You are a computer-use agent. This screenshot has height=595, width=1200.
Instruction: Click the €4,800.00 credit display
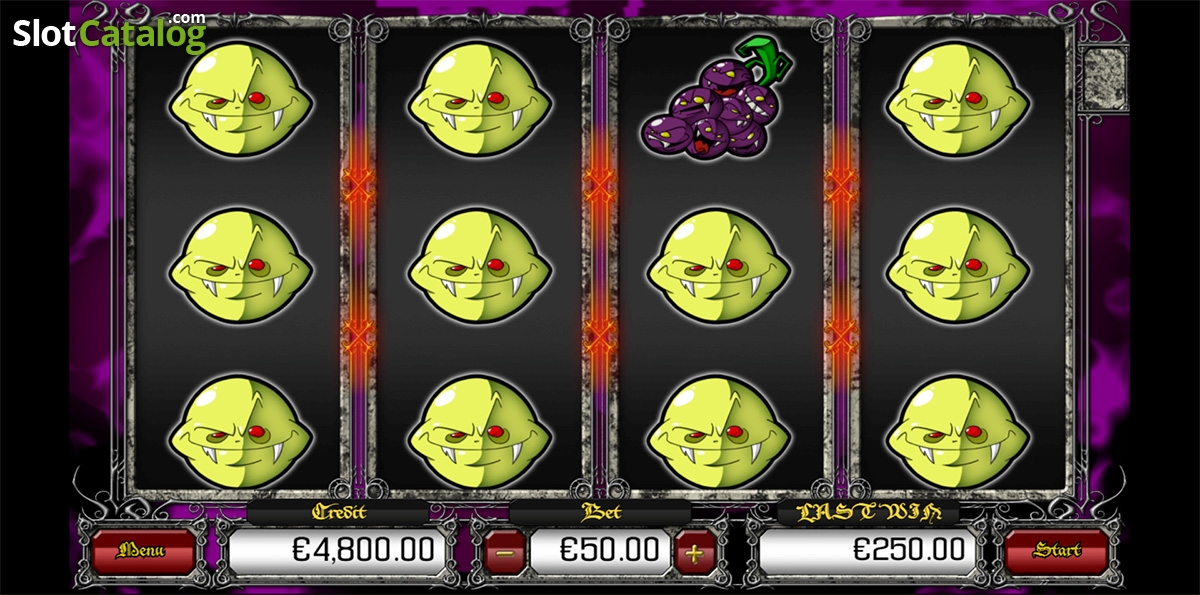point(337,550)
